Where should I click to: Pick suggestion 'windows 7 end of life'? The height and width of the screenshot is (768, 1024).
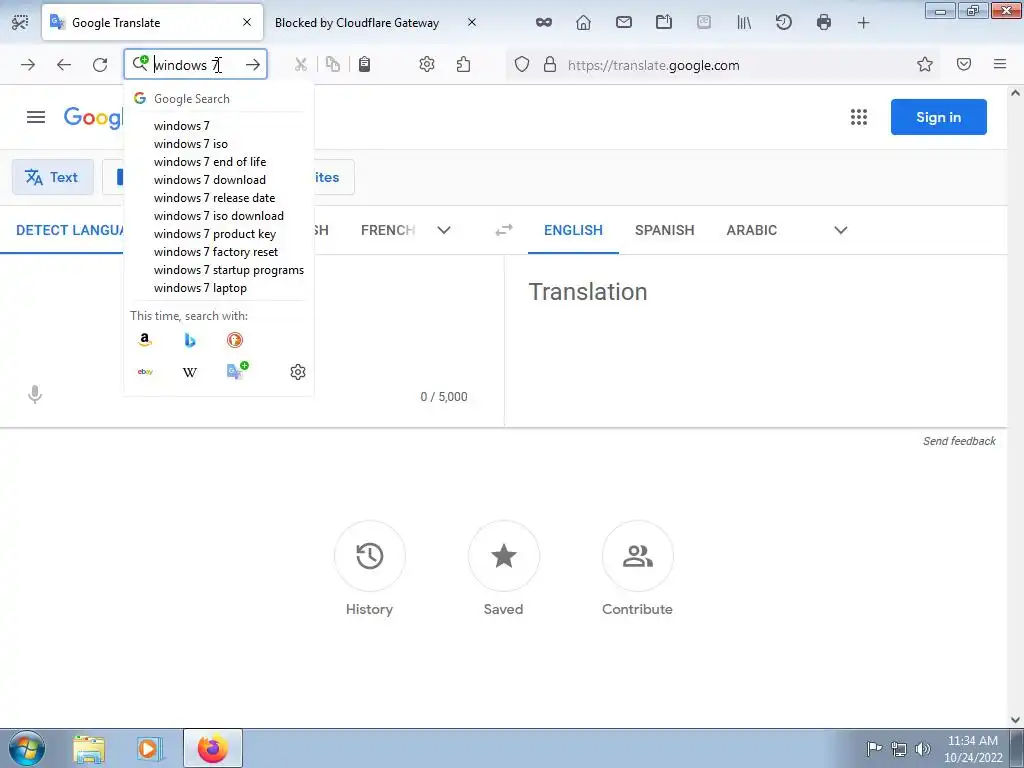coord(219,162)
